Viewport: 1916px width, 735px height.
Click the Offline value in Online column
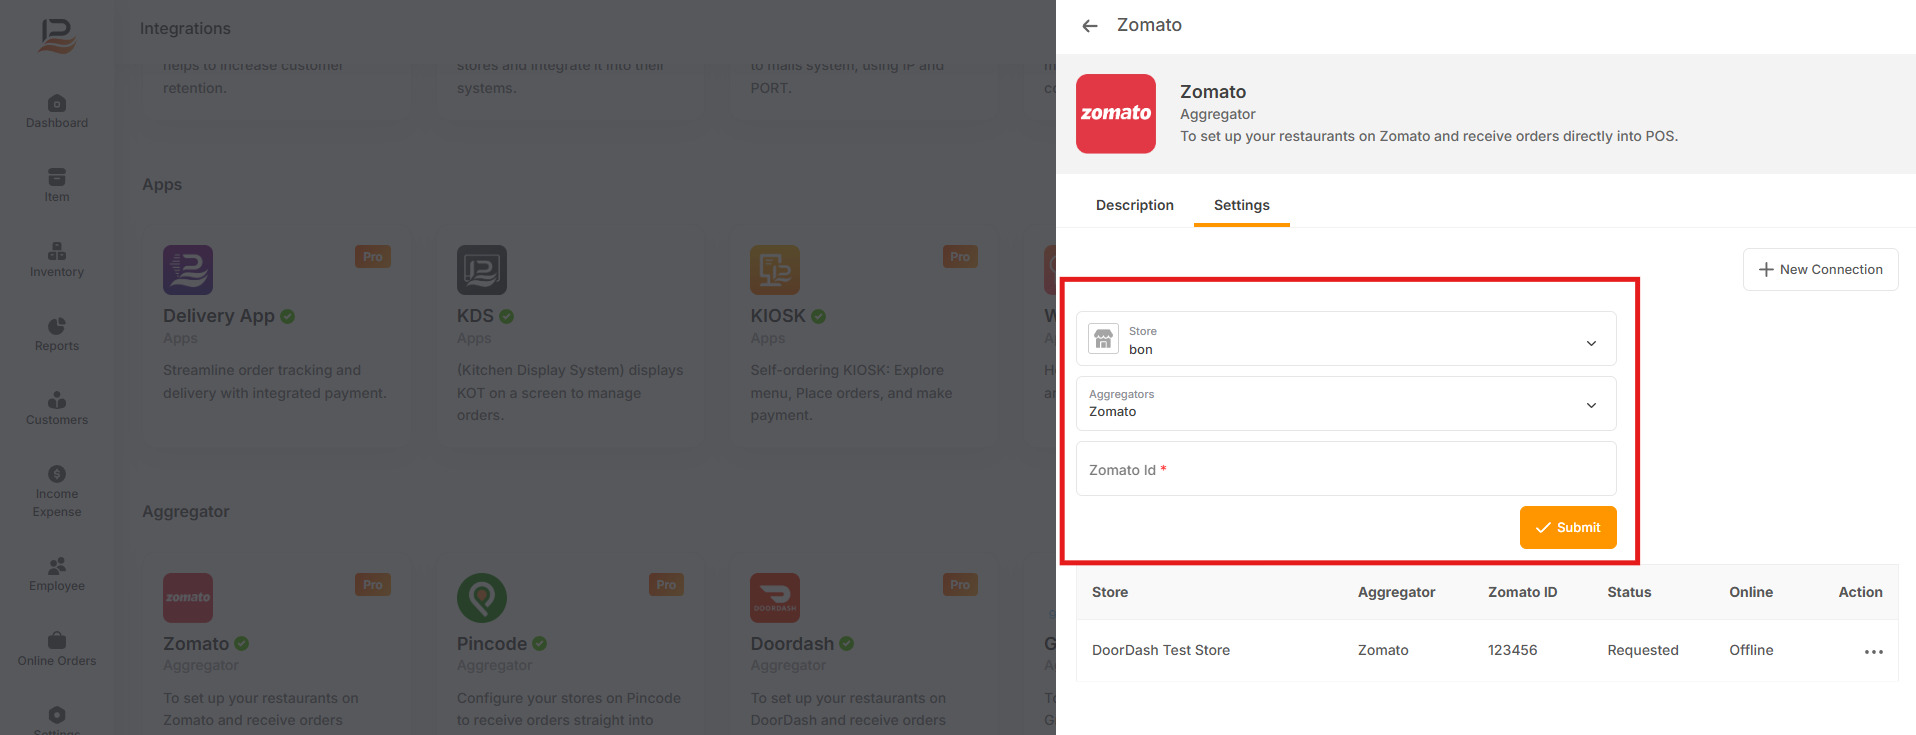click(x=1751, y=650)
